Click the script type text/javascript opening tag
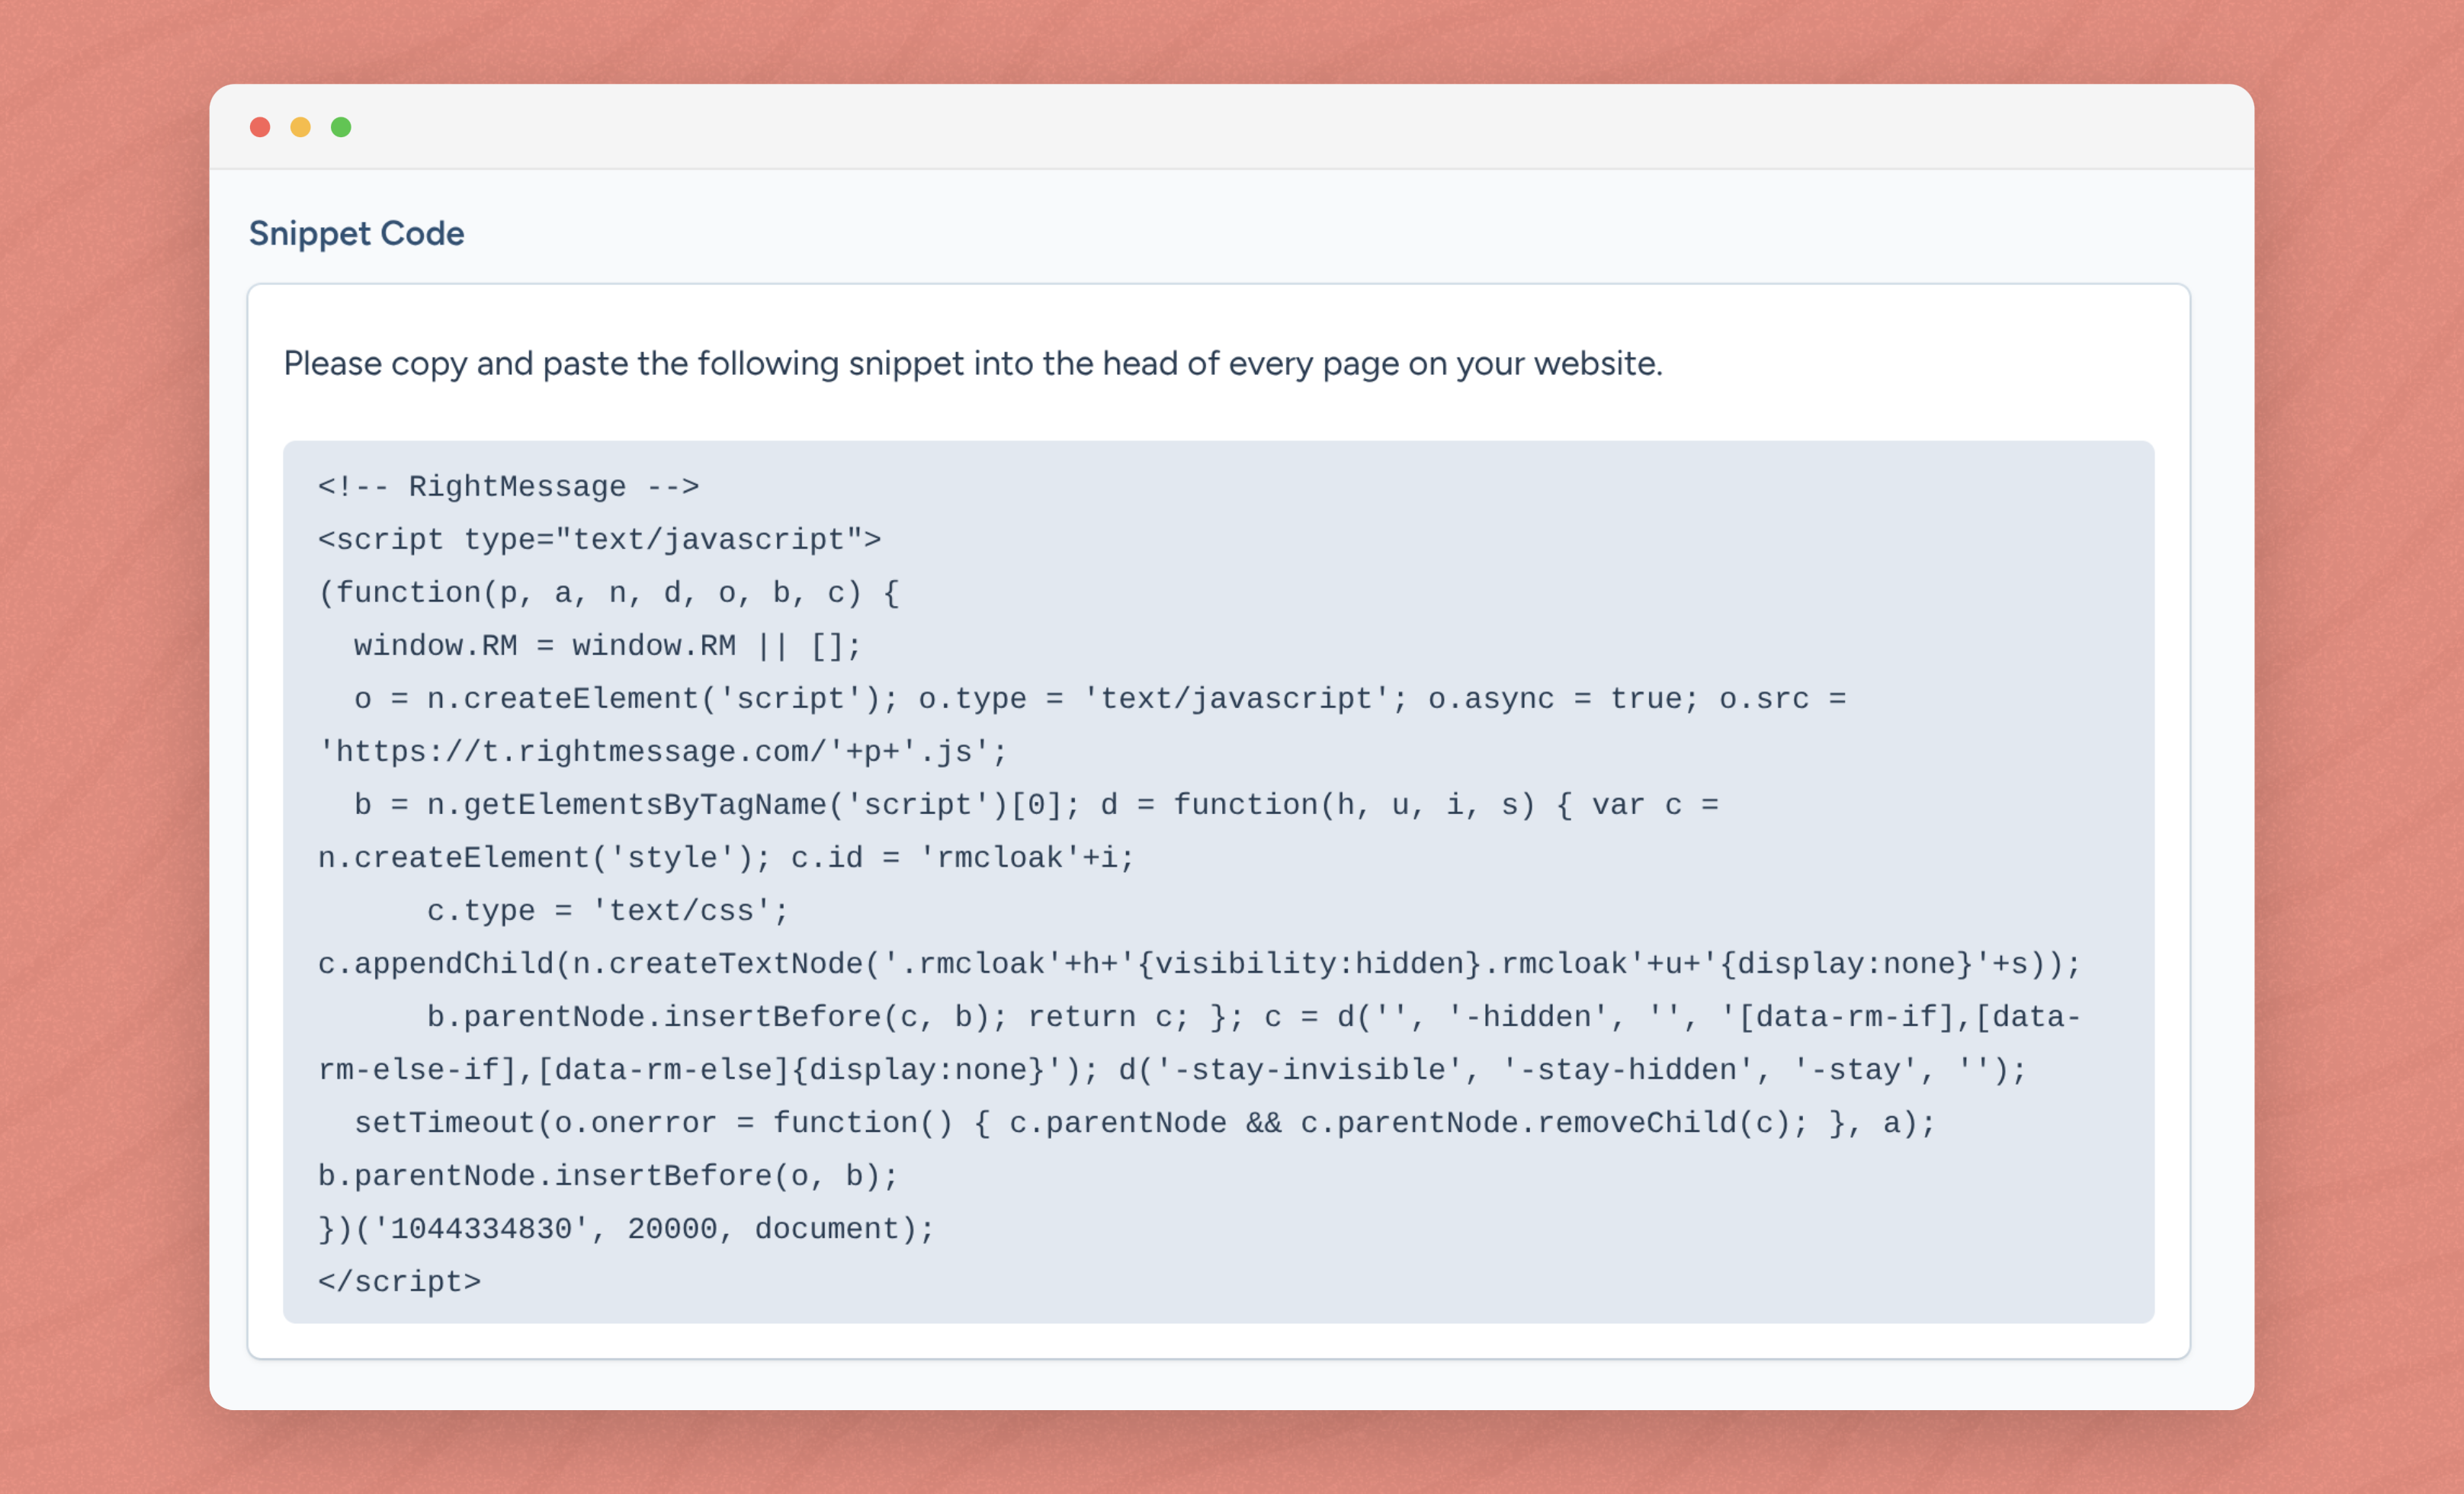Image resolution: width=2464 pixels, height=1494 pixels. point(599,540)
